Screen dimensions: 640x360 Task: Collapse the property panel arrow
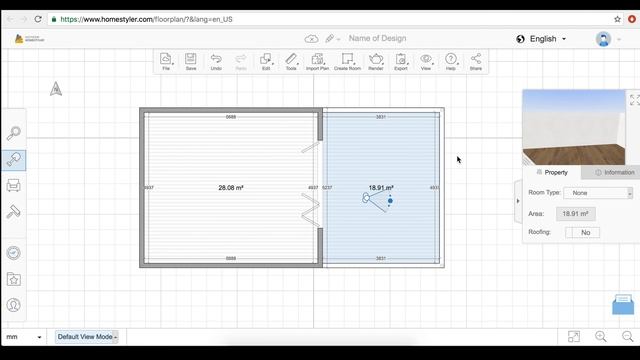tap(518, 201)
